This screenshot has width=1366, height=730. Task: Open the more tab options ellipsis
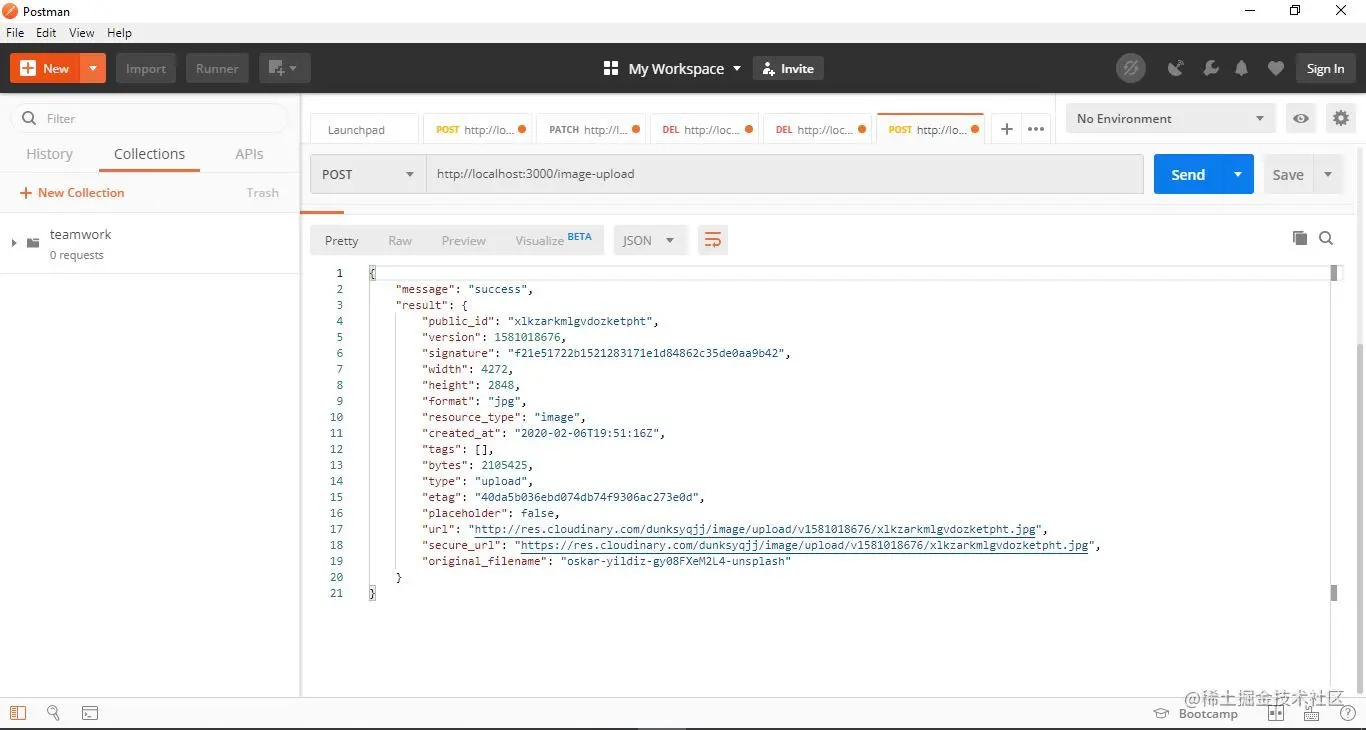[1036, 129]
